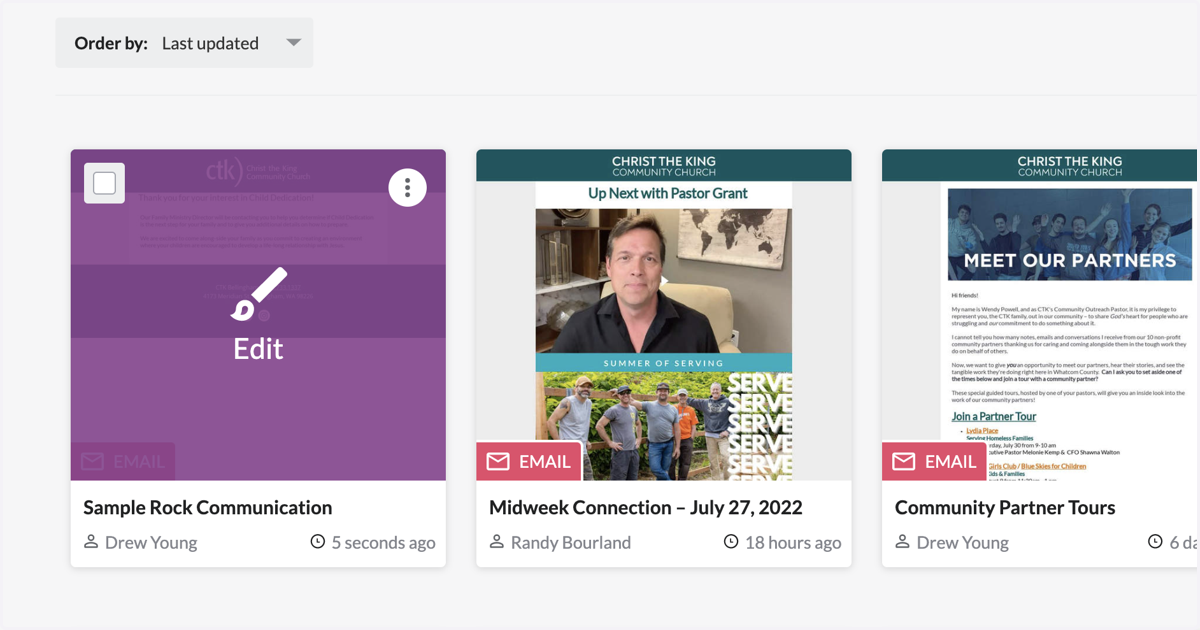Click the 5 seconds ago timestamp
Viewport: 1200px width, 630px height.
[383, 543]
